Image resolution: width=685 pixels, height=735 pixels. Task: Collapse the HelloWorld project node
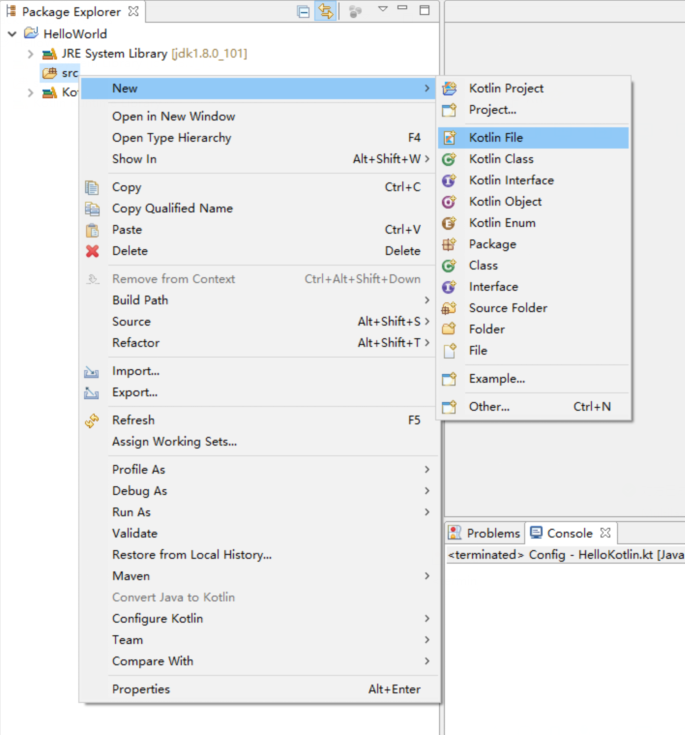click(x=12, y=34)
